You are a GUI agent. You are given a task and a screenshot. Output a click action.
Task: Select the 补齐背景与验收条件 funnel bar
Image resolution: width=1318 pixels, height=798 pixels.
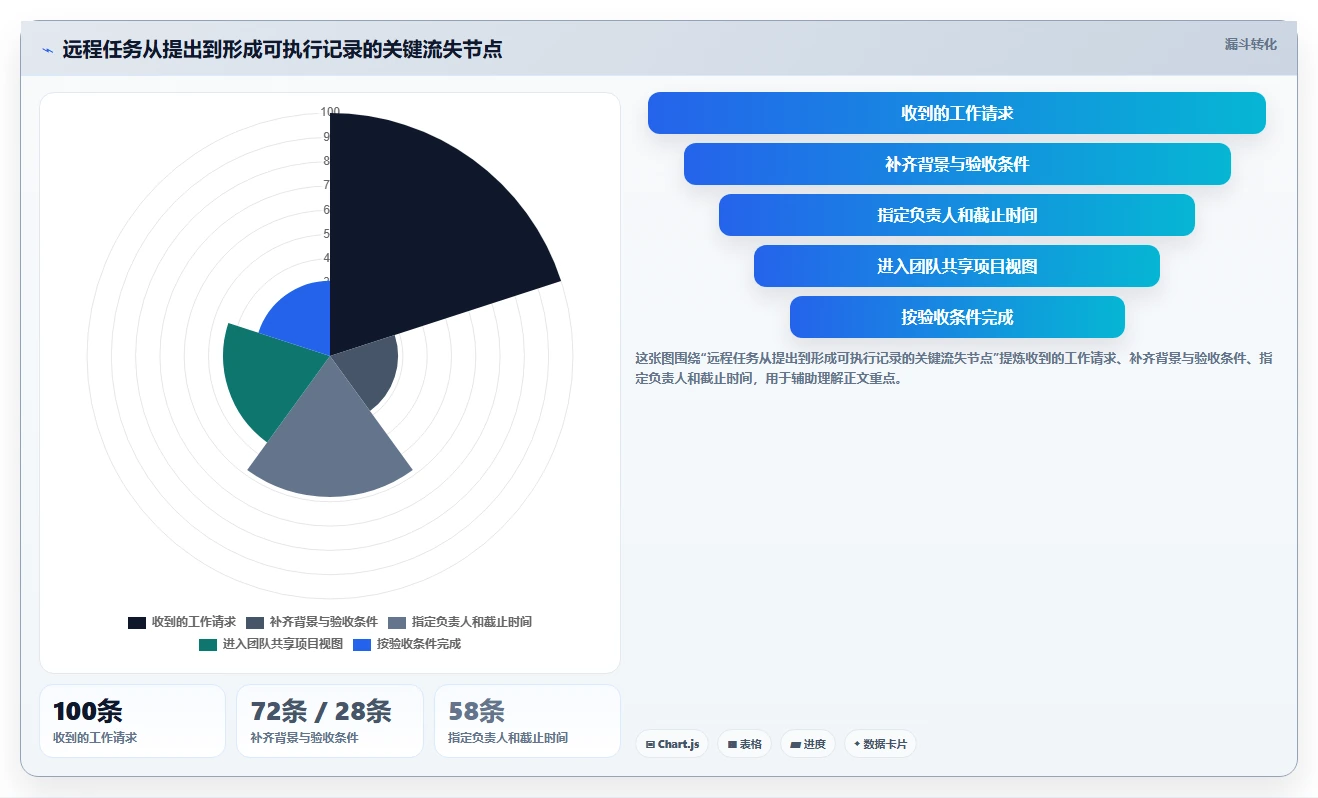(957, 164)
